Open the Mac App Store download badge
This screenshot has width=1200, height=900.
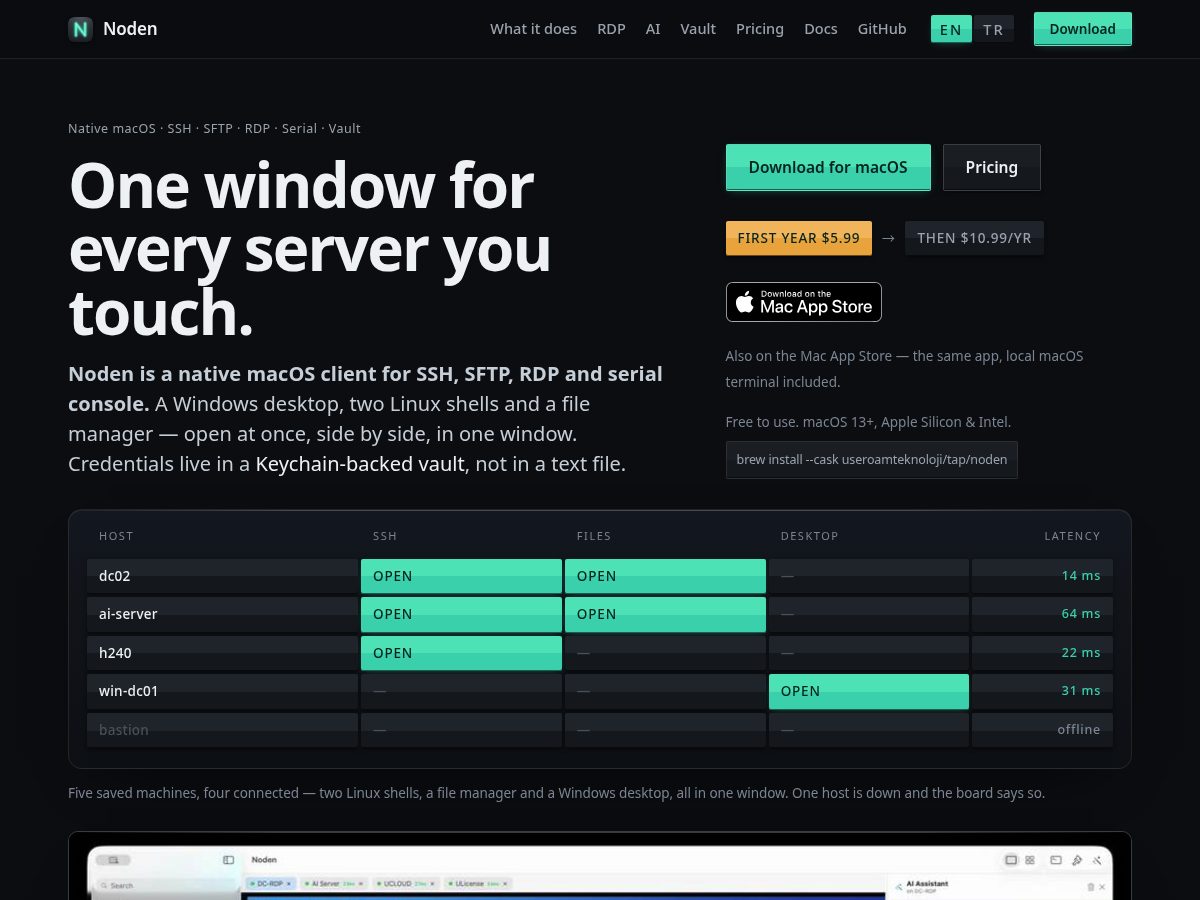[804, 302]
